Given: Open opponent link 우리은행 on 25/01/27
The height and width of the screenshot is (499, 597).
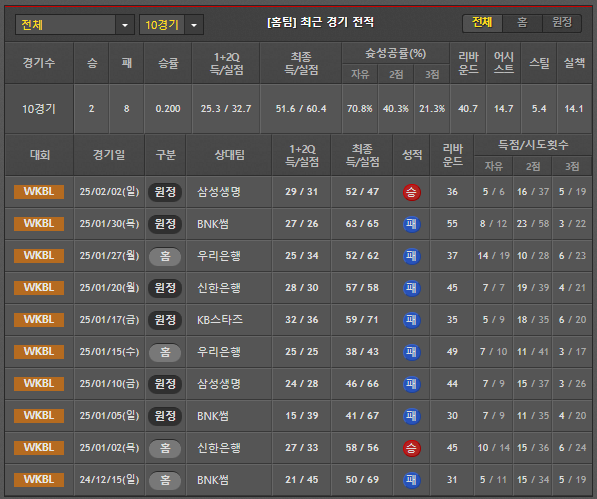Looking at the screenshot, I should pyautogui.click(x=219, y=255).
